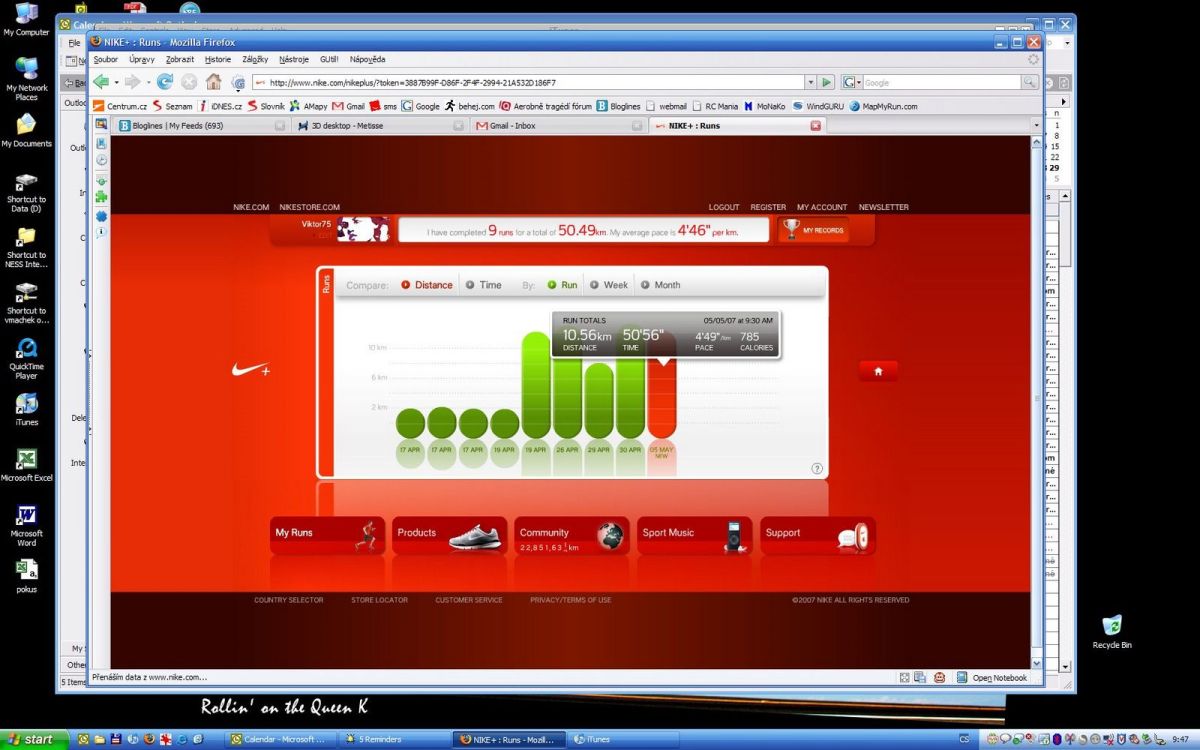Compare runs by Time
Screen dimensions: 1200x750
point(484,285)
